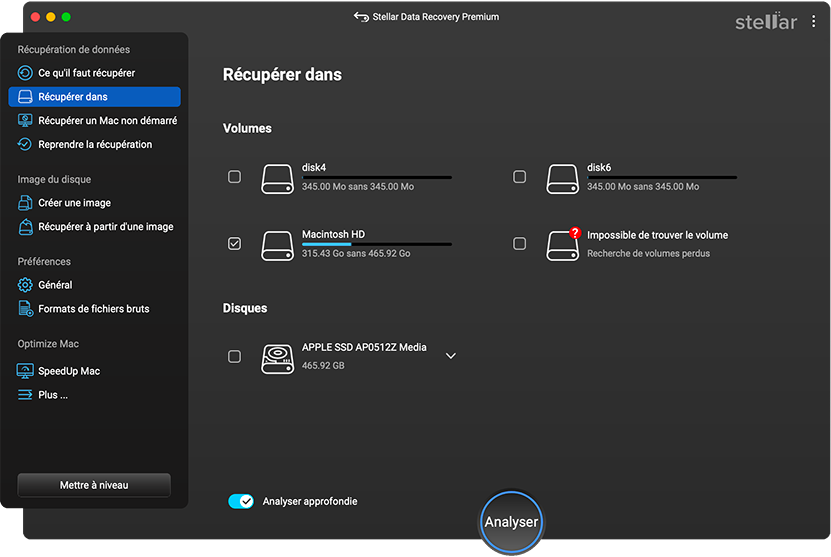Image resolution: width=831 pixels, height=557 pixels.
Task: Click 'APPLE SSD AP0512Z Media' disk name
Action: click(364, 347)
